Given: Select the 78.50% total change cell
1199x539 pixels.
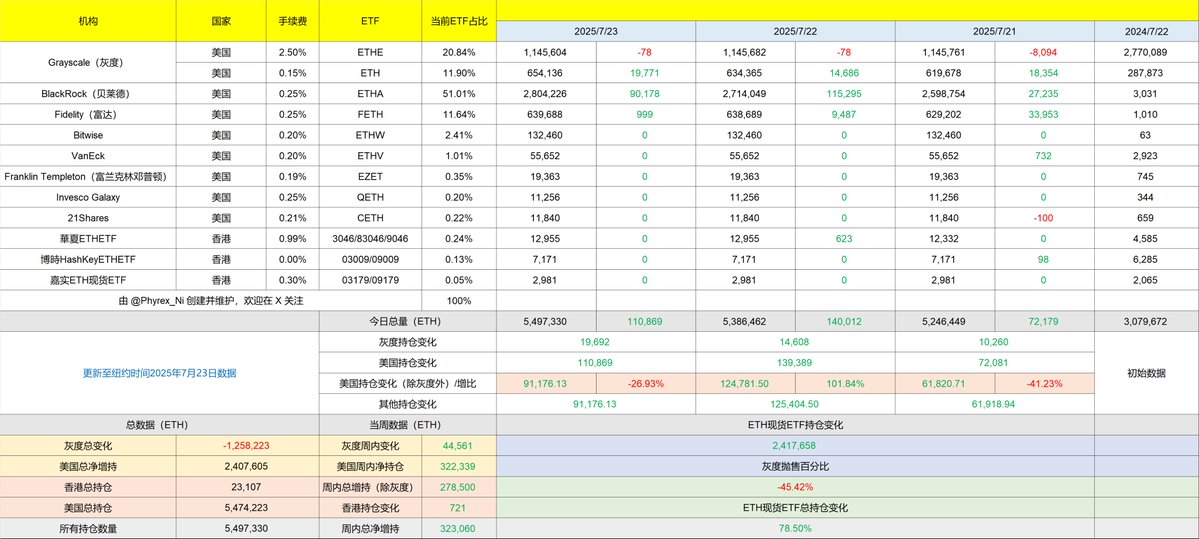Looking at the screenshot, I should click(x=795, y=528).
